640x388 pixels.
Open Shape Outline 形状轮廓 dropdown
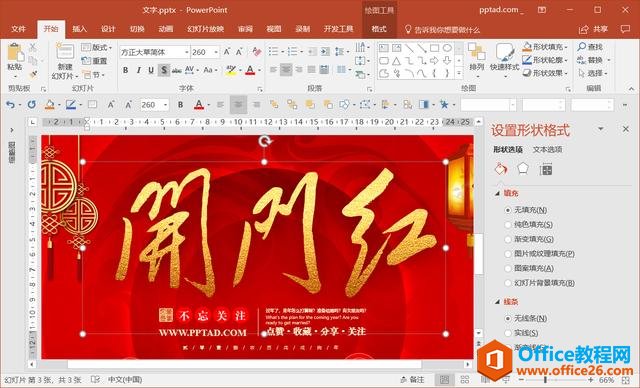point(545,60)
